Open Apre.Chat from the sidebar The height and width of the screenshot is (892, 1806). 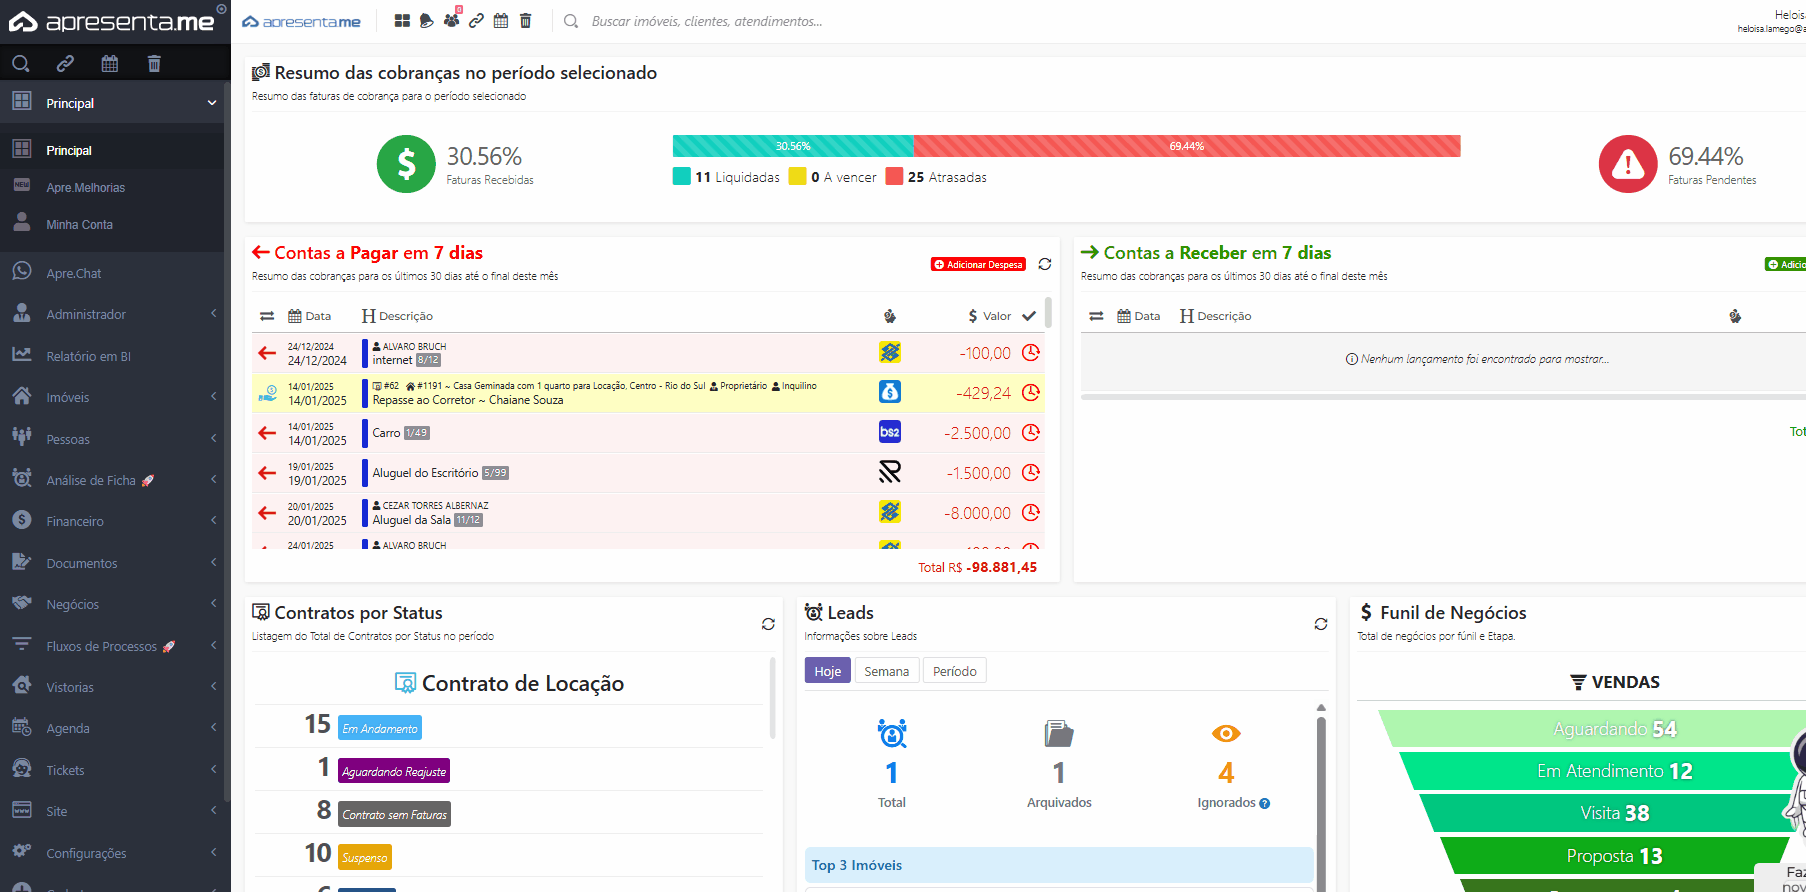[74, 273]
